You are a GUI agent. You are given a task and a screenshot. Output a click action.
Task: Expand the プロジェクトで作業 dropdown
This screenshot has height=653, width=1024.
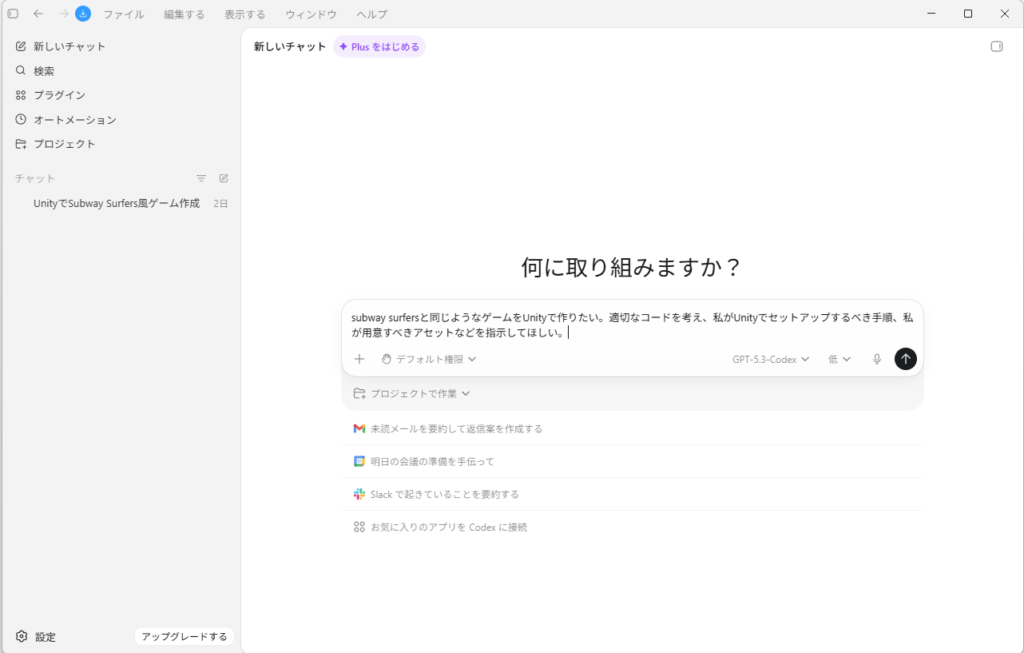click(412, 394)
